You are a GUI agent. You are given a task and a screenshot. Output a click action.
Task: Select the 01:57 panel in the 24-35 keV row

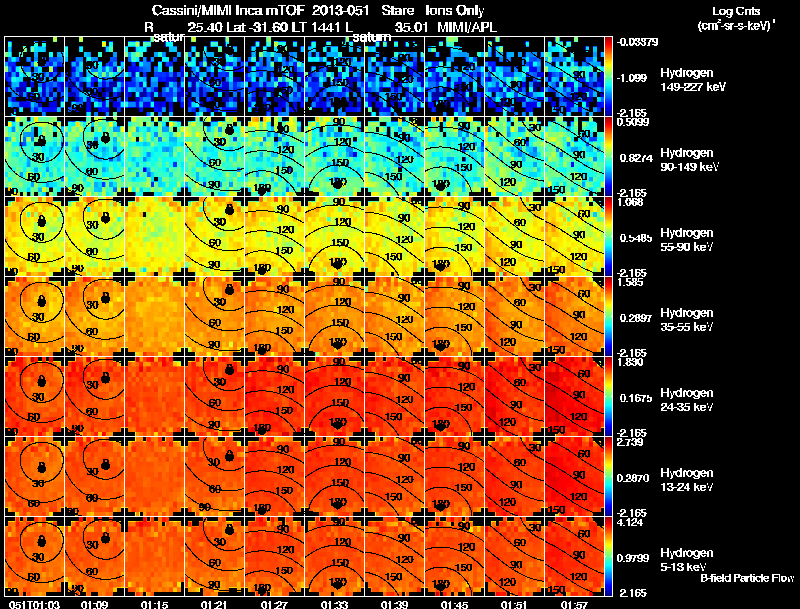[574, 397]
